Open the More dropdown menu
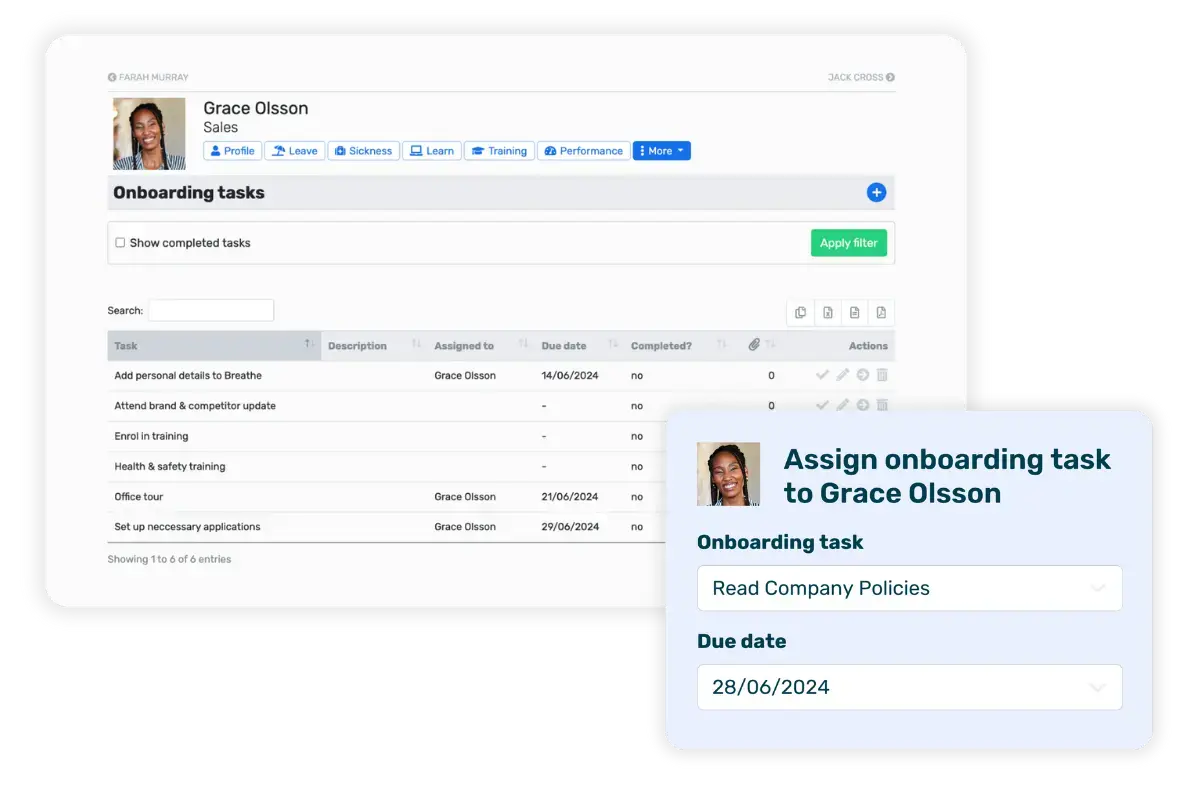 [661, 150]
